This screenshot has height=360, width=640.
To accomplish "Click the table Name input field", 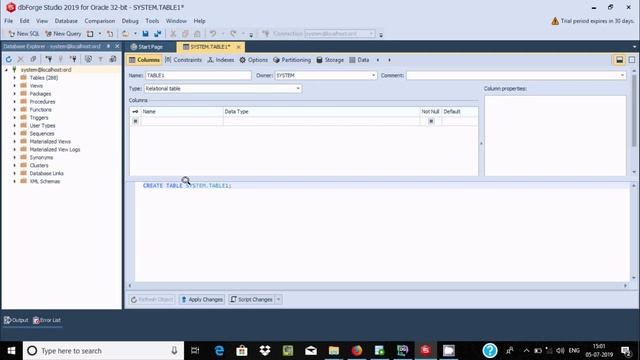I will click(x=198, y=76).
